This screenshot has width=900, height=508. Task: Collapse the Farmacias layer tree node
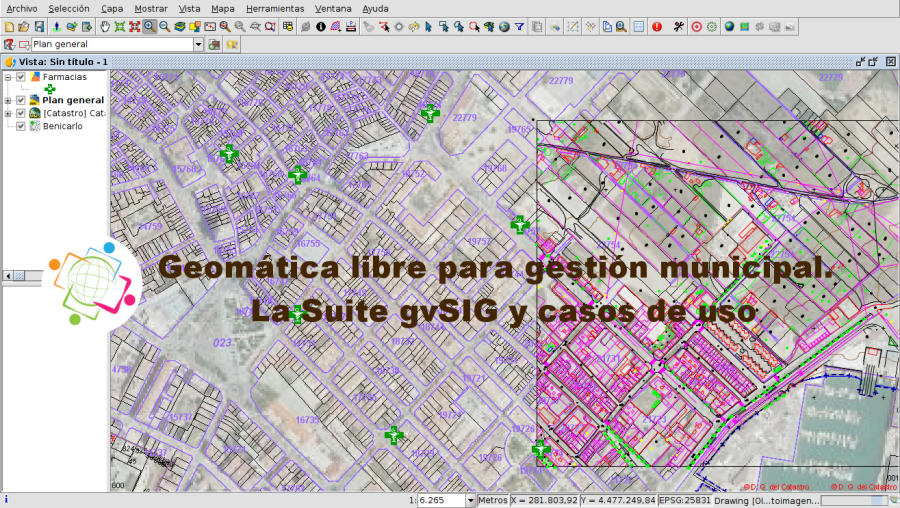click(x=8, y=77)
